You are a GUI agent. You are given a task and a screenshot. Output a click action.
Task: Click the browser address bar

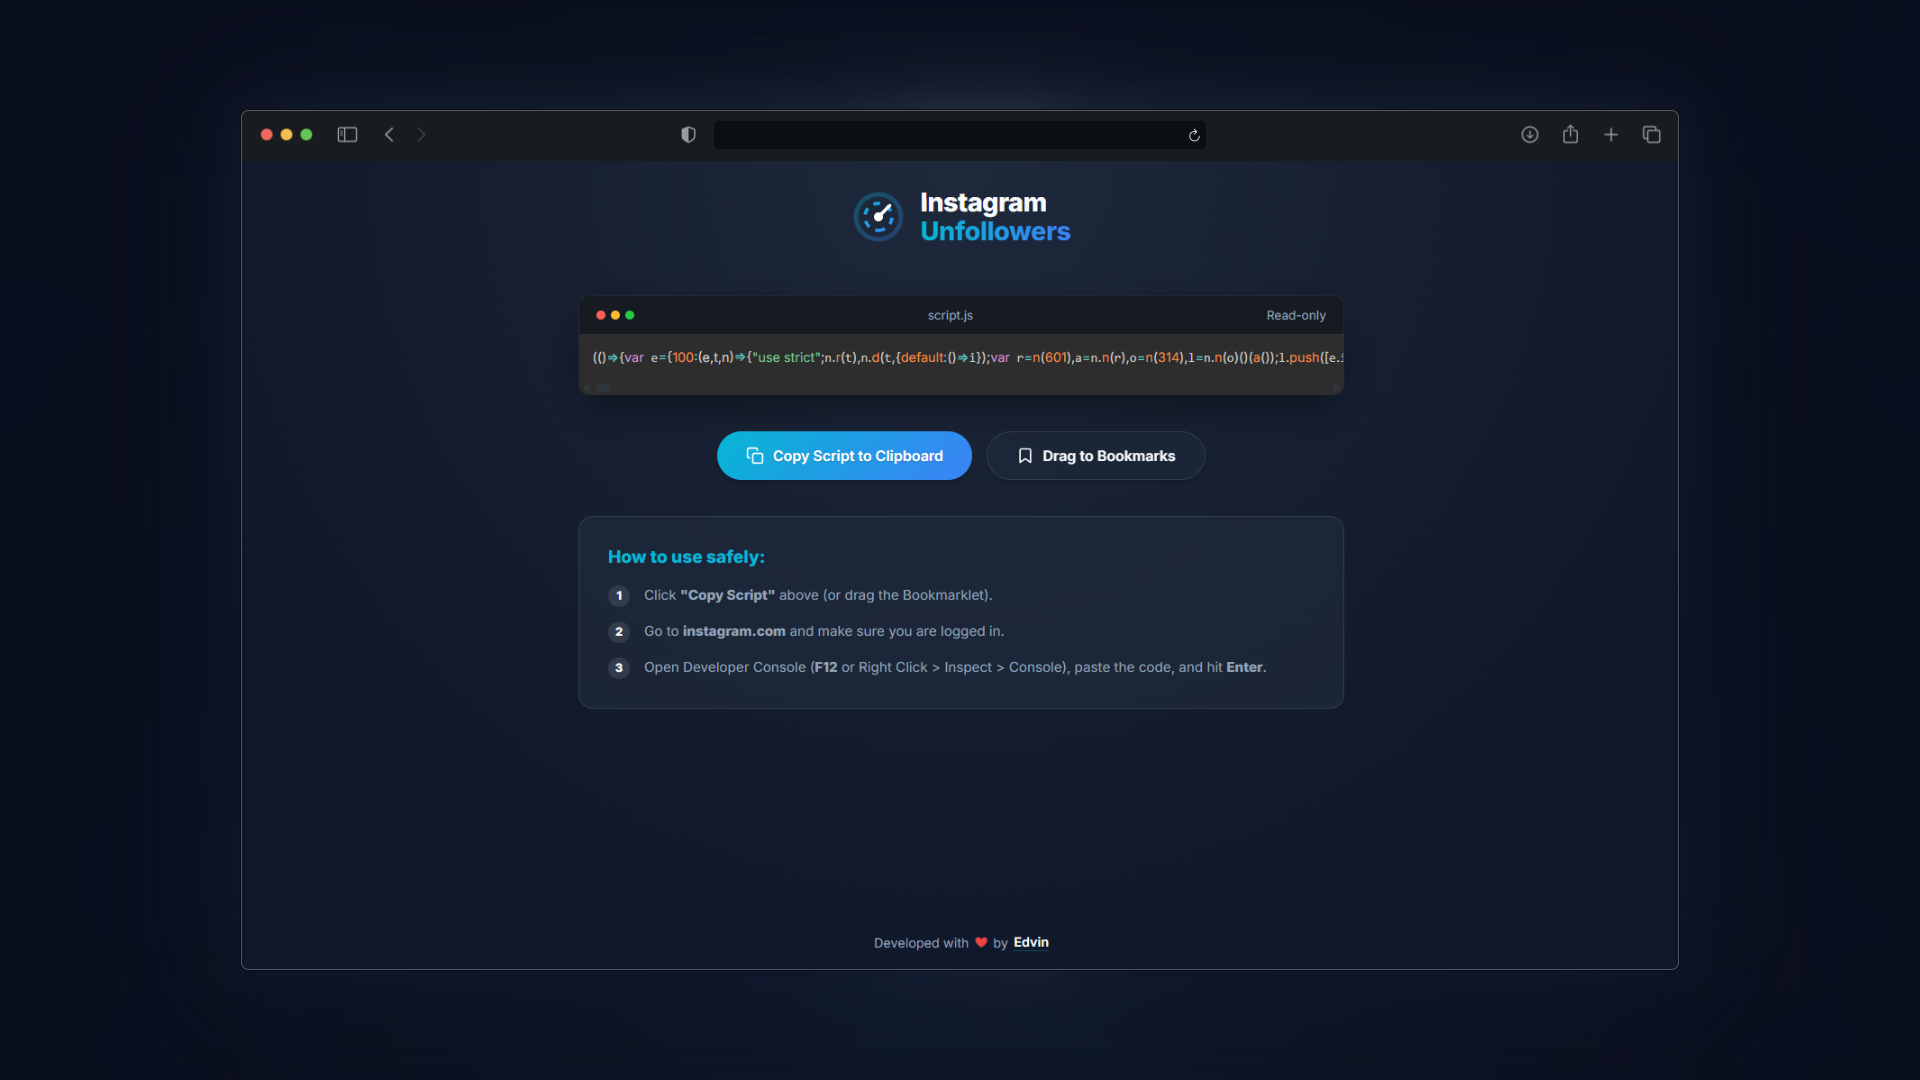pyautogui.click(x=950, y=135)
